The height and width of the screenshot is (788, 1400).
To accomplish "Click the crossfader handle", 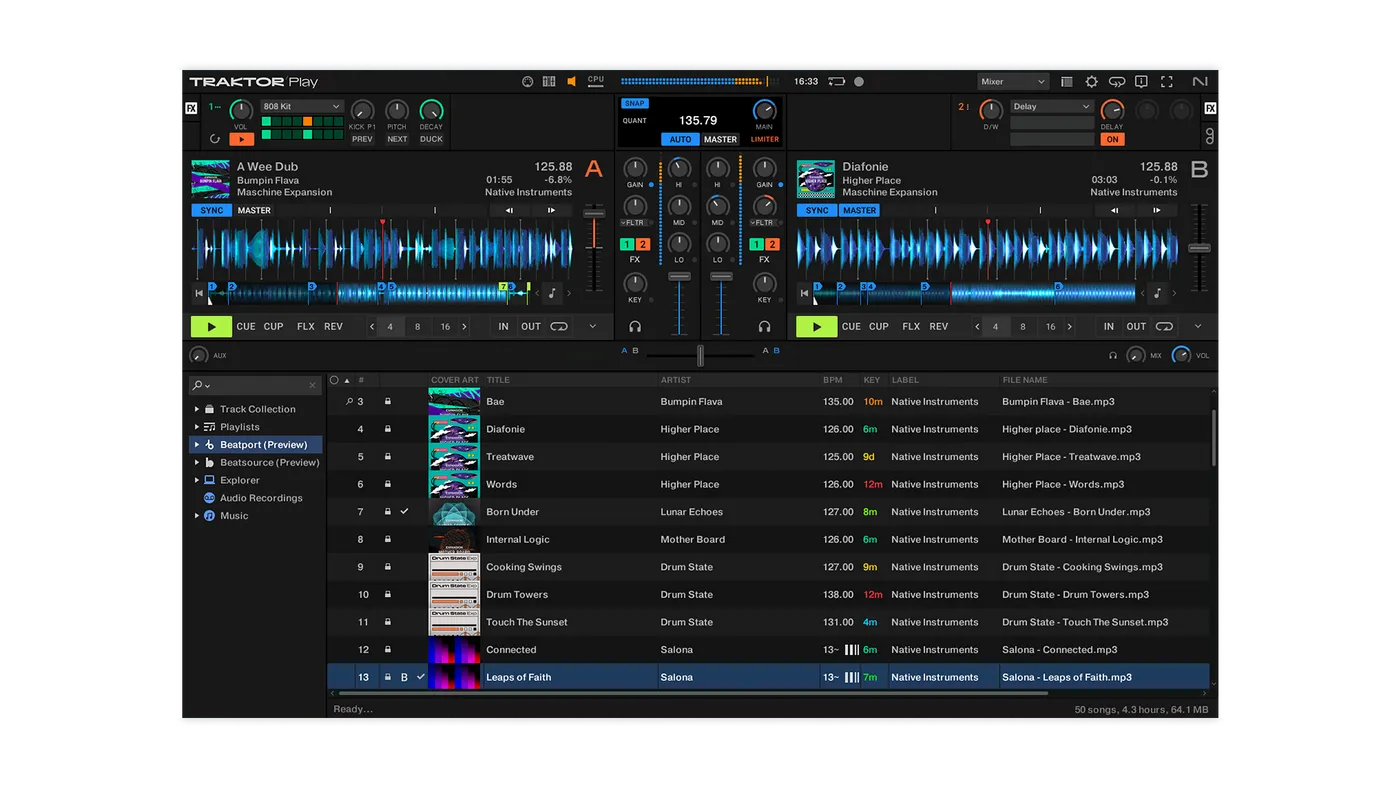I will [700, 355].
